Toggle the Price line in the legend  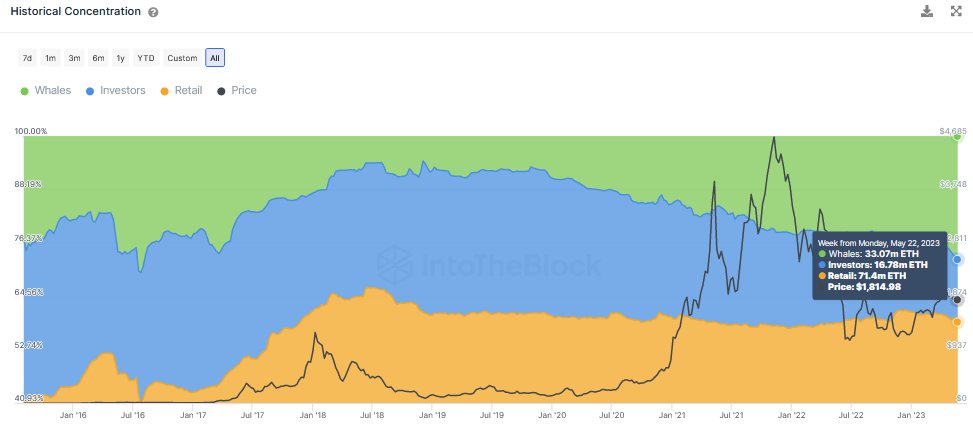pyautogui.click(x=237, y=90)
